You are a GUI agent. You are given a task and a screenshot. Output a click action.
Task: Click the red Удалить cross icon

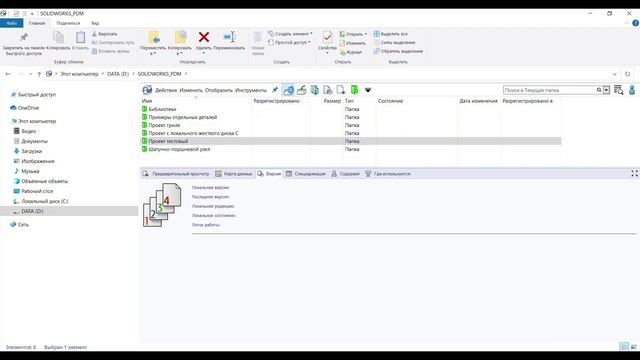click(204, 37)
